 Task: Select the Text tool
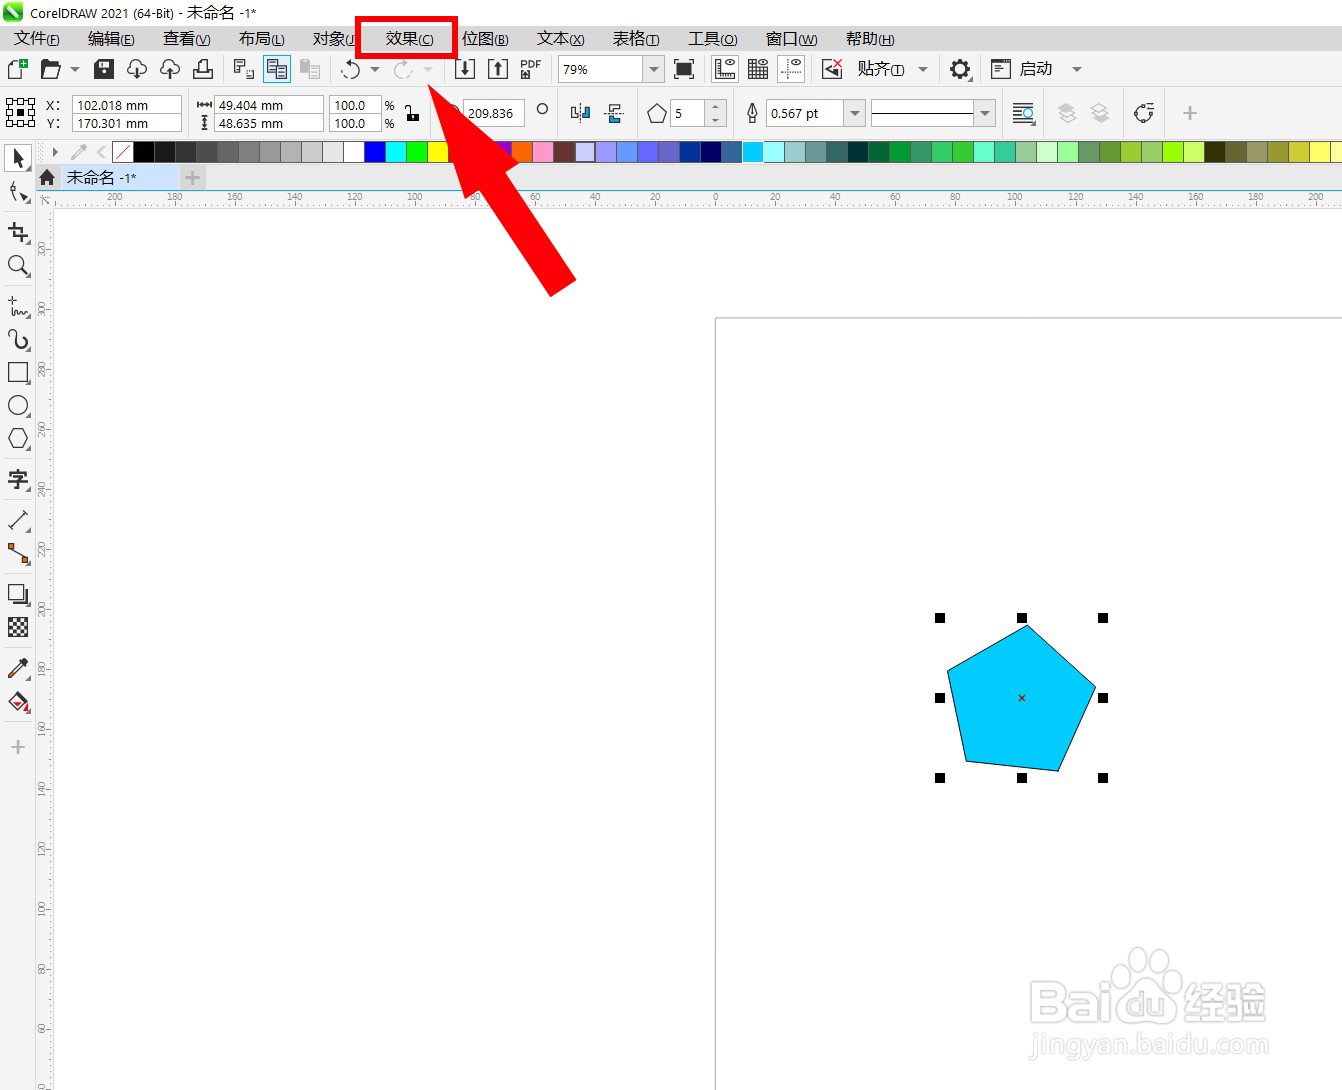[x=18, y=480]
